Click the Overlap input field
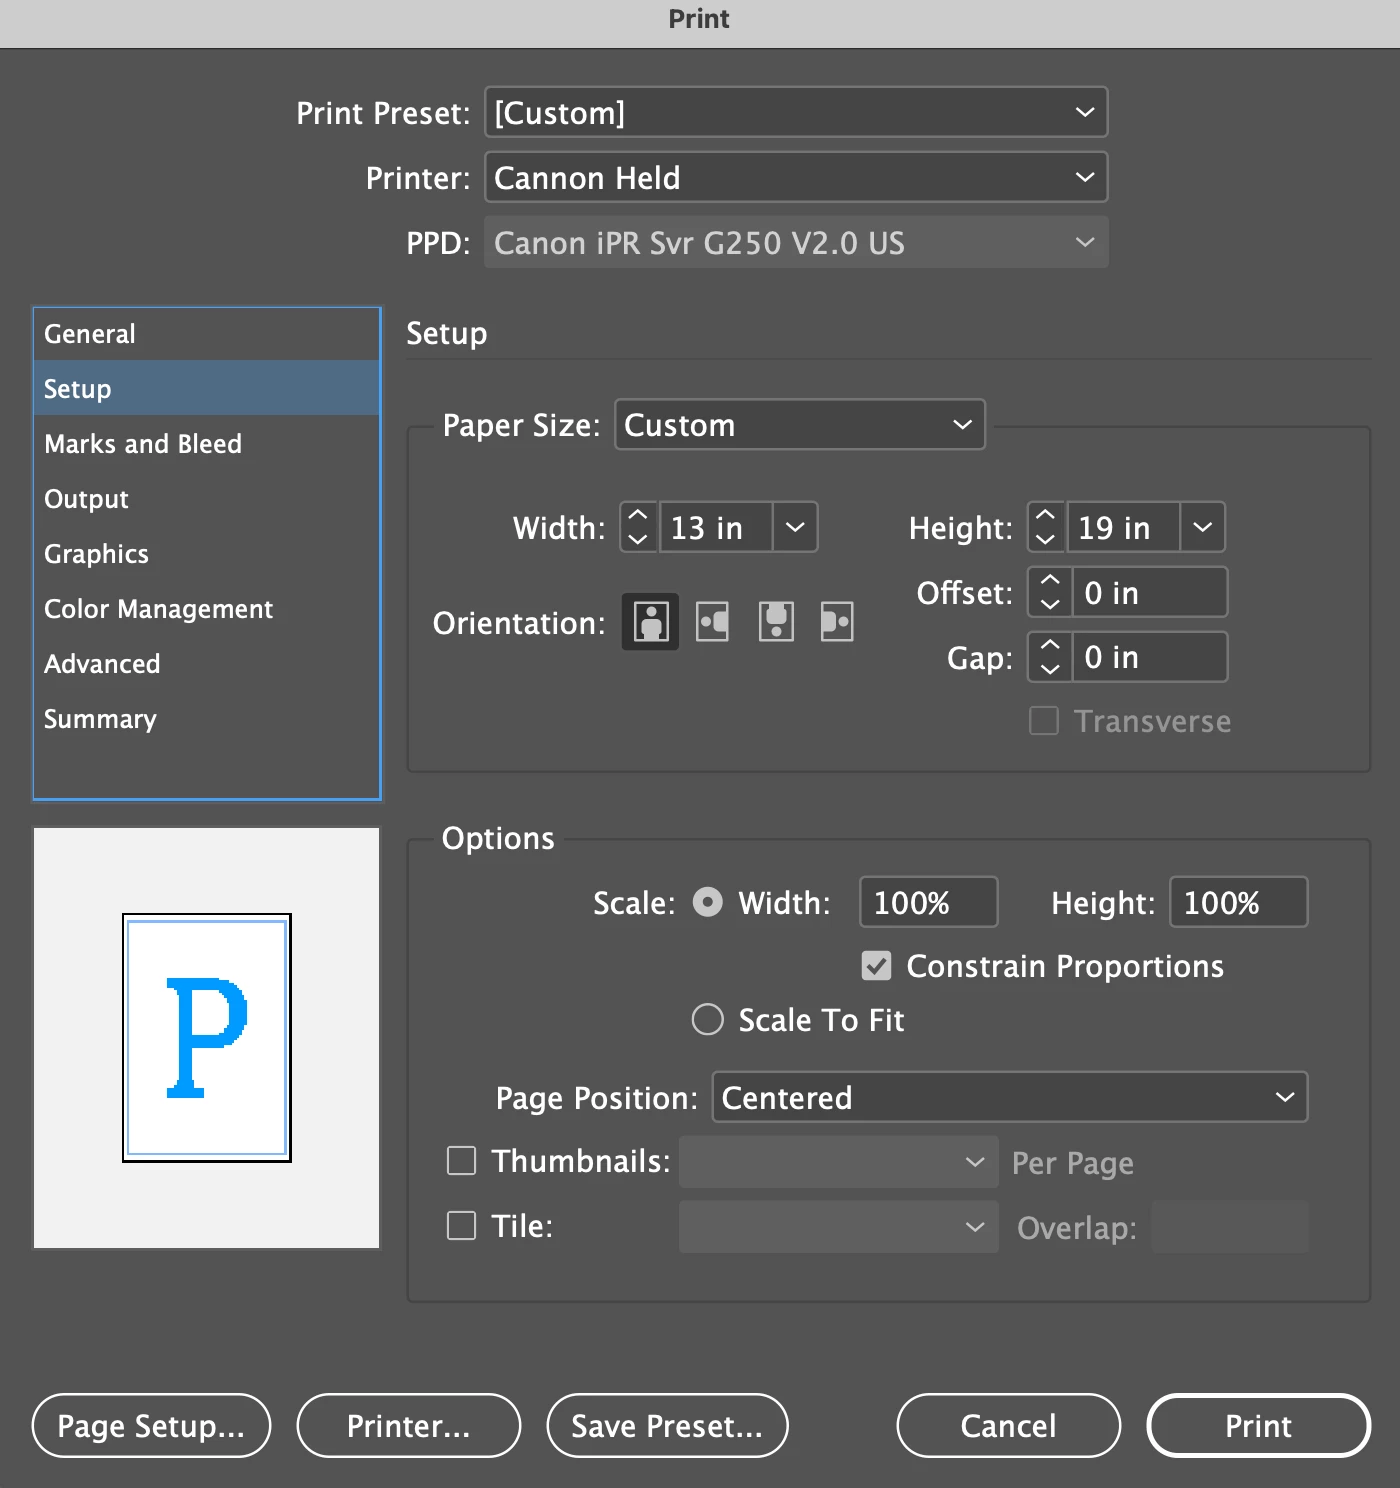This screenshot has width=1400, height=1488. click(x=1230, y=1227)
